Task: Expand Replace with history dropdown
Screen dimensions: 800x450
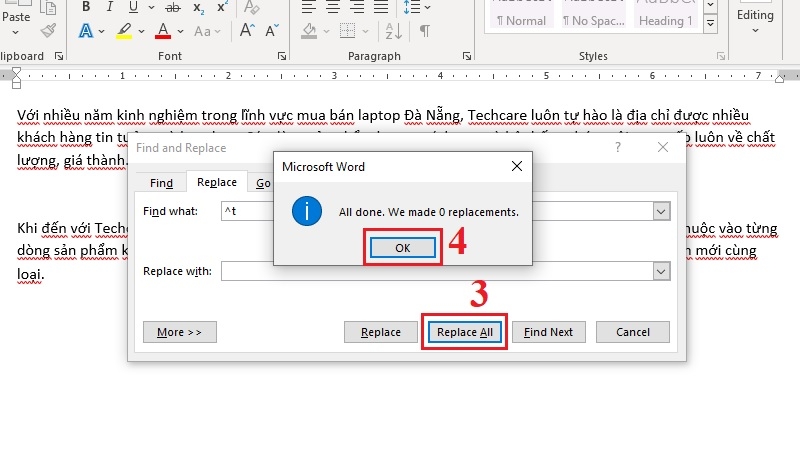Action: [x=661, y=271]
